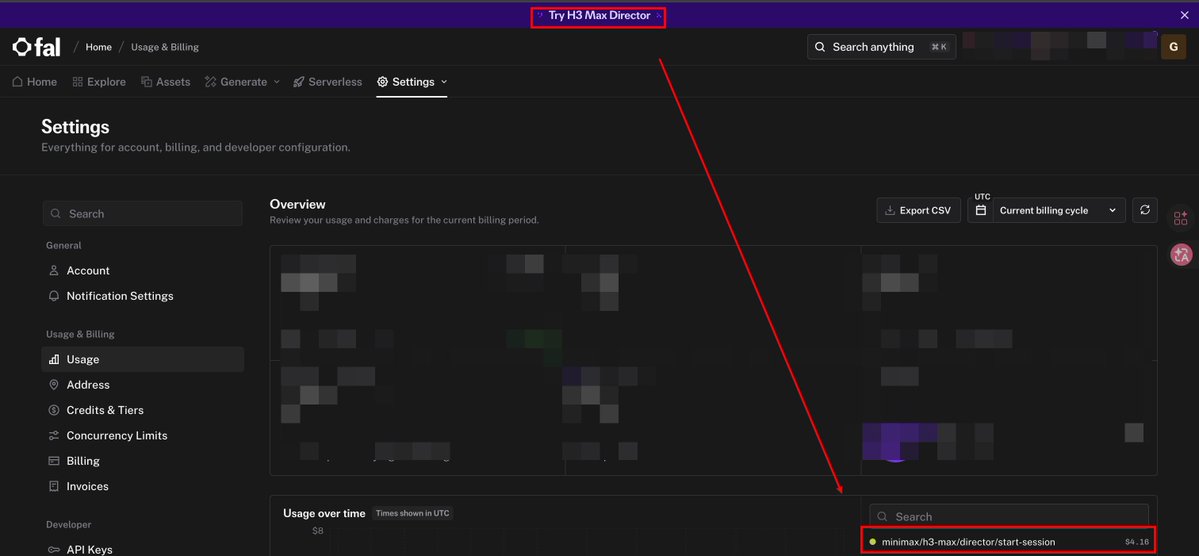
Task: Click the Usage bar-chart icon
Action: pos(54,359)
